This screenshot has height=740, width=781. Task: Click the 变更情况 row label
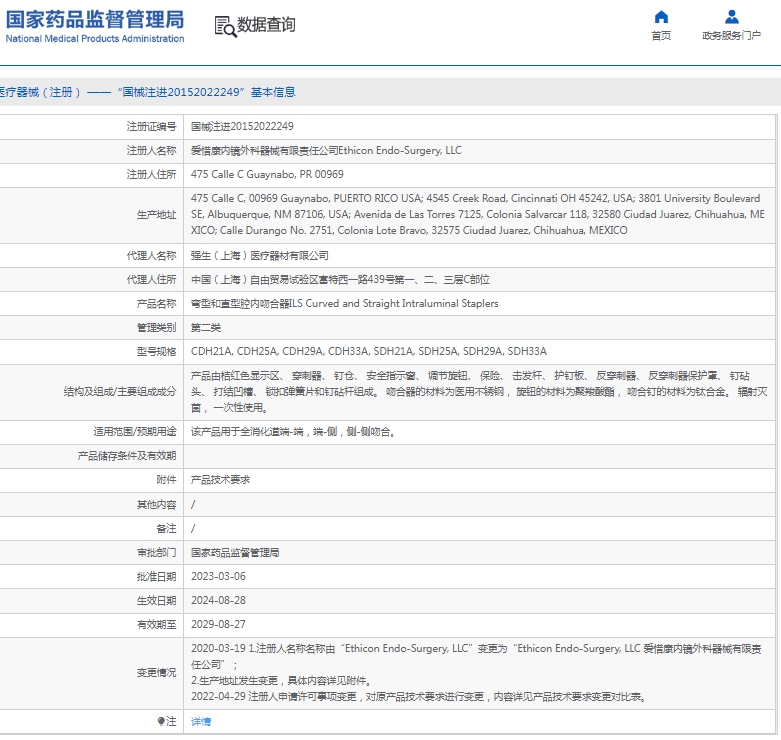coord(156,672)
